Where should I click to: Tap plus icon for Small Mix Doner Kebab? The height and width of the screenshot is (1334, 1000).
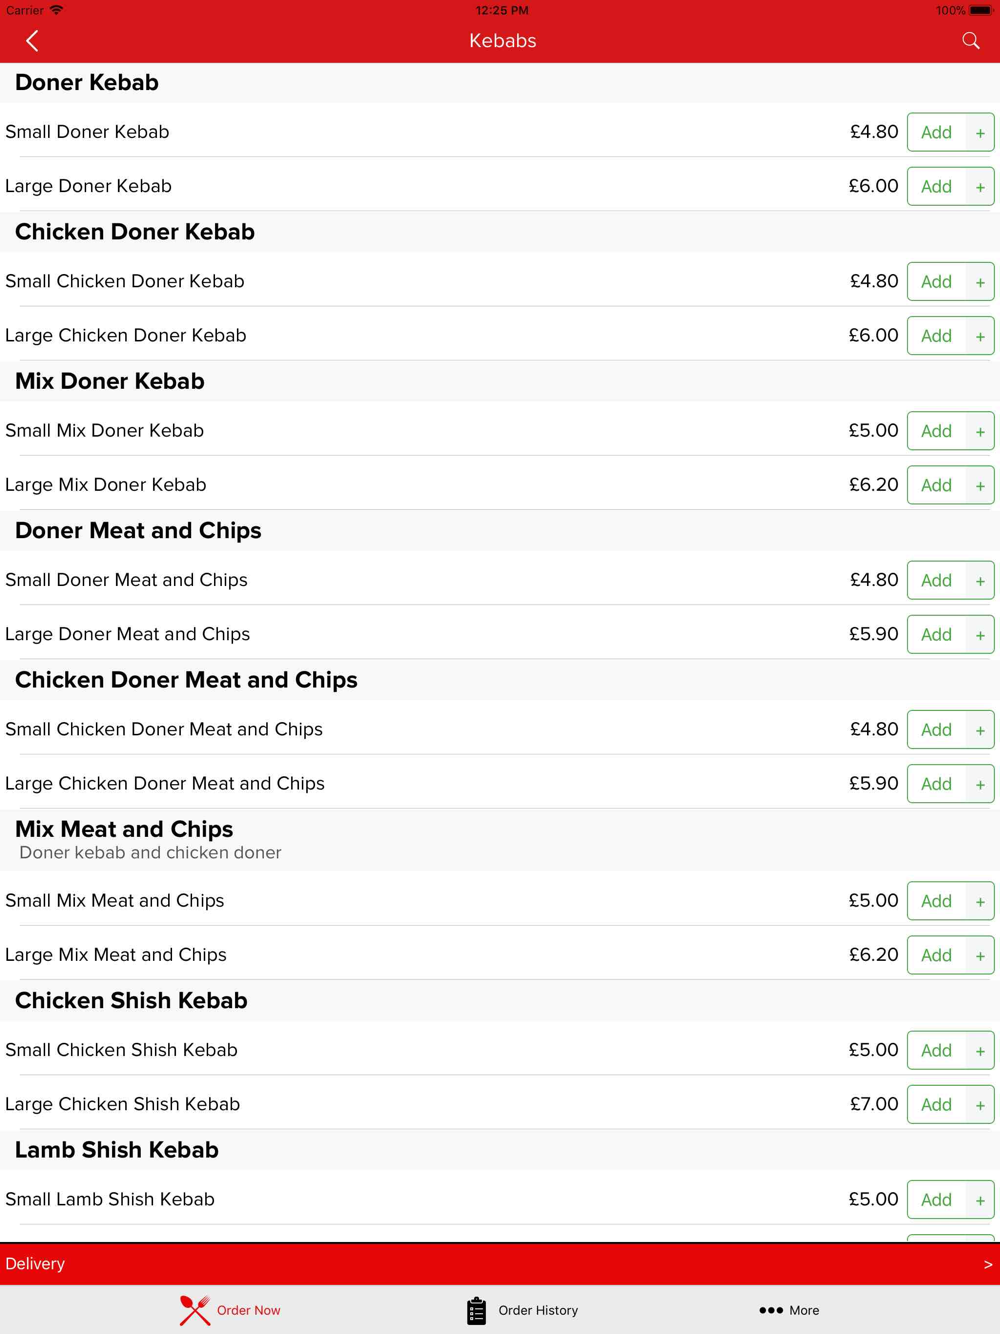click(980, 431)
